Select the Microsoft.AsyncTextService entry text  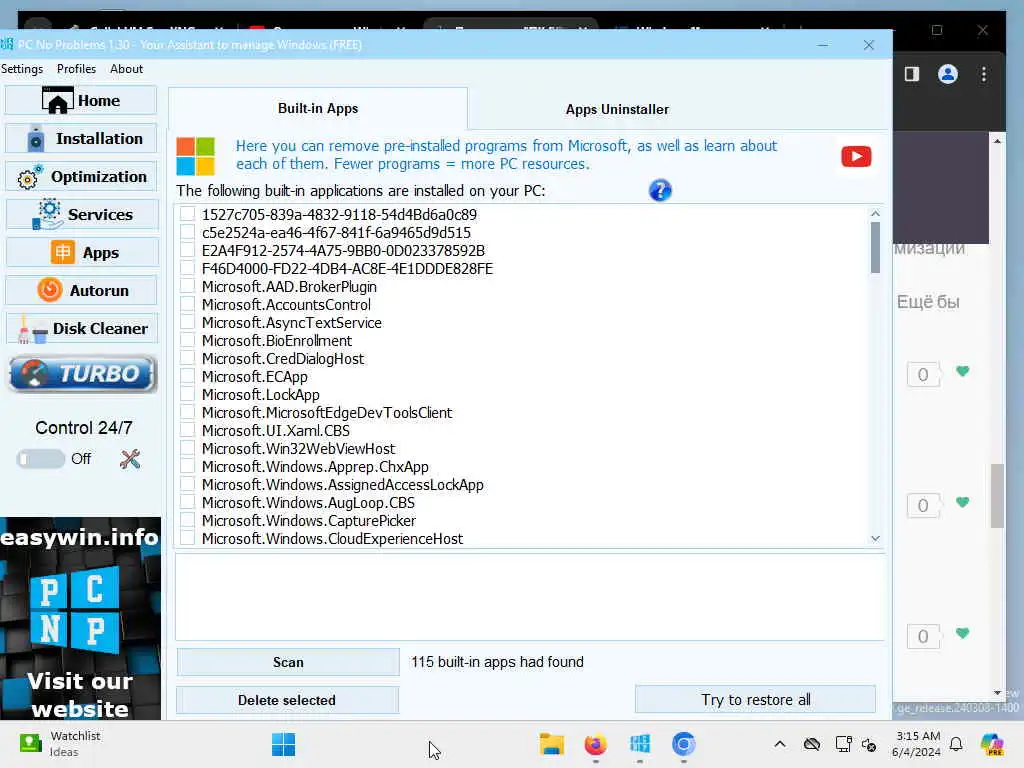pos(291,323)
